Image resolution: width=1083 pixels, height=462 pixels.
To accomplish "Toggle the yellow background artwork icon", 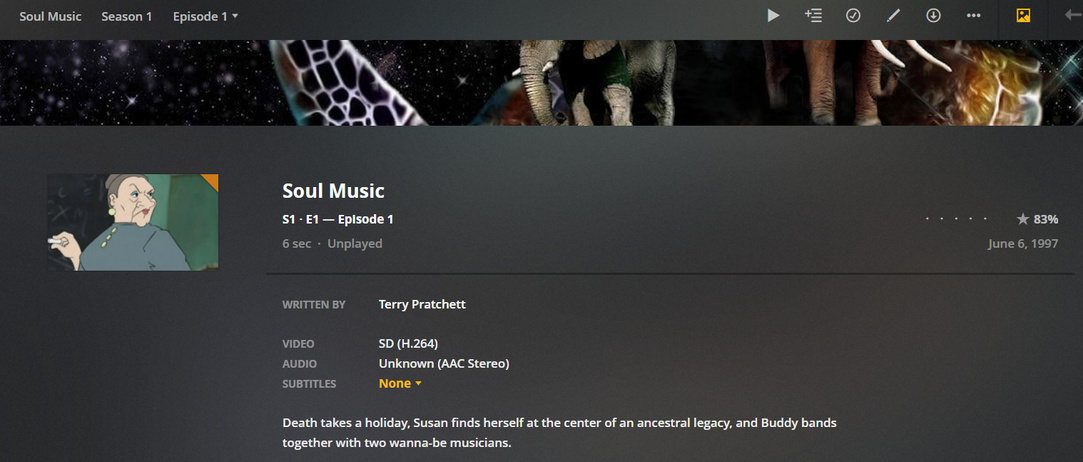I will pos(1023,15).
